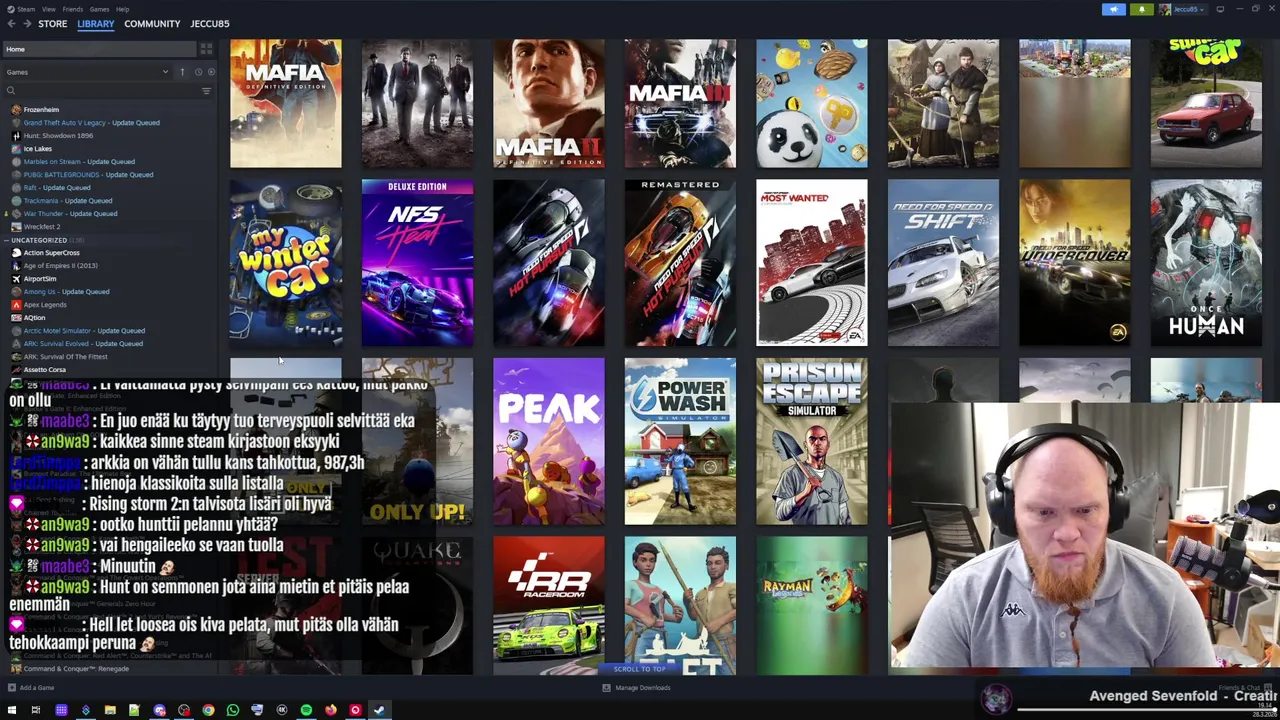
Task: Select Trackmania in game list
Action: coord(68,201)
